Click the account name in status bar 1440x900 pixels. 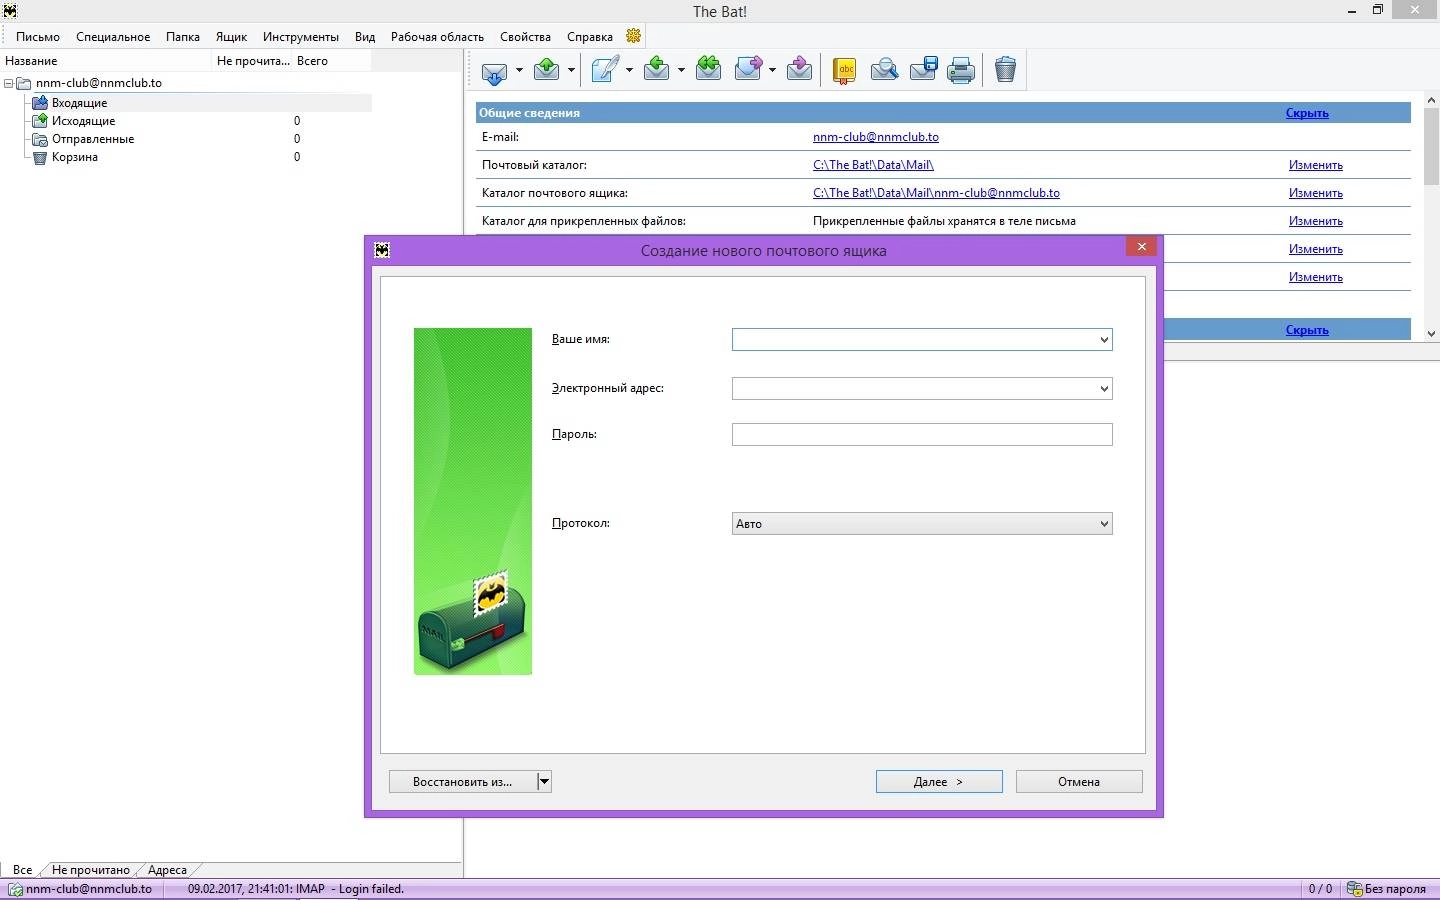click(89, 889)
